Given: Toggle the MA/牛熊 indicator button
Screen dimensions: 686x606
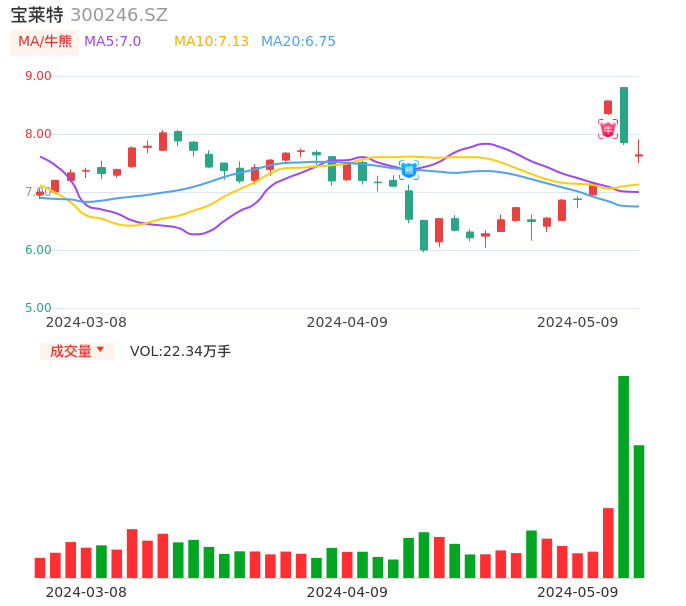Looking at the screenshot, I should pos(44,42).
